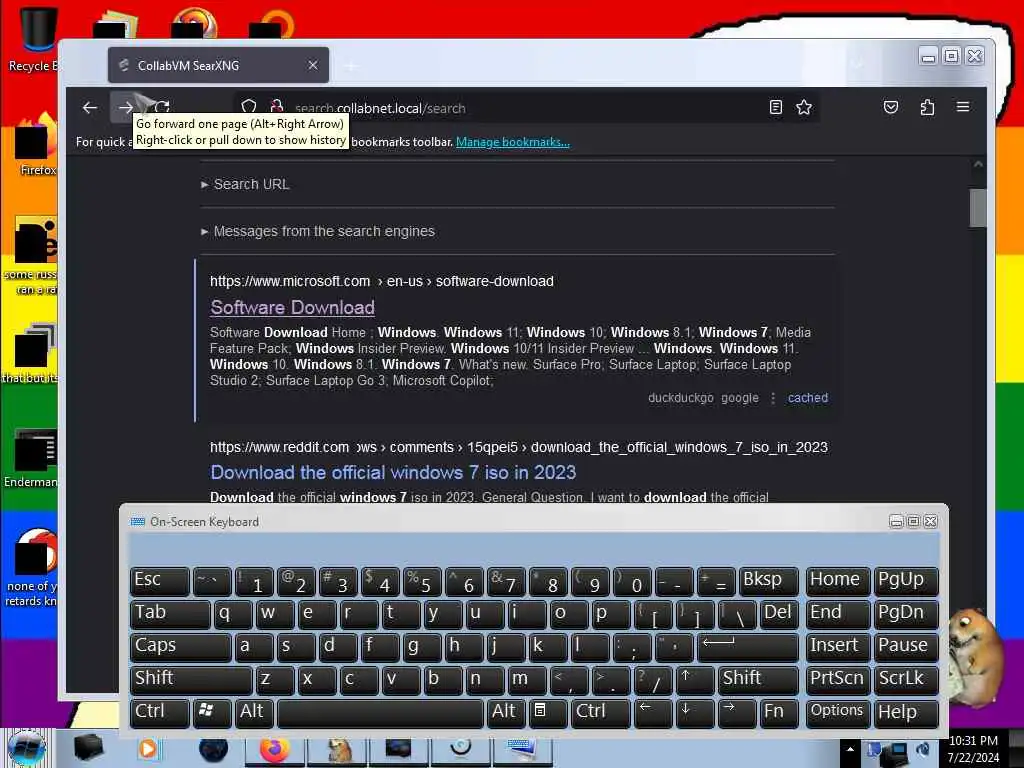Click the PgDn key on the keyboard
1024x768 pixels.
pos(906,613)
